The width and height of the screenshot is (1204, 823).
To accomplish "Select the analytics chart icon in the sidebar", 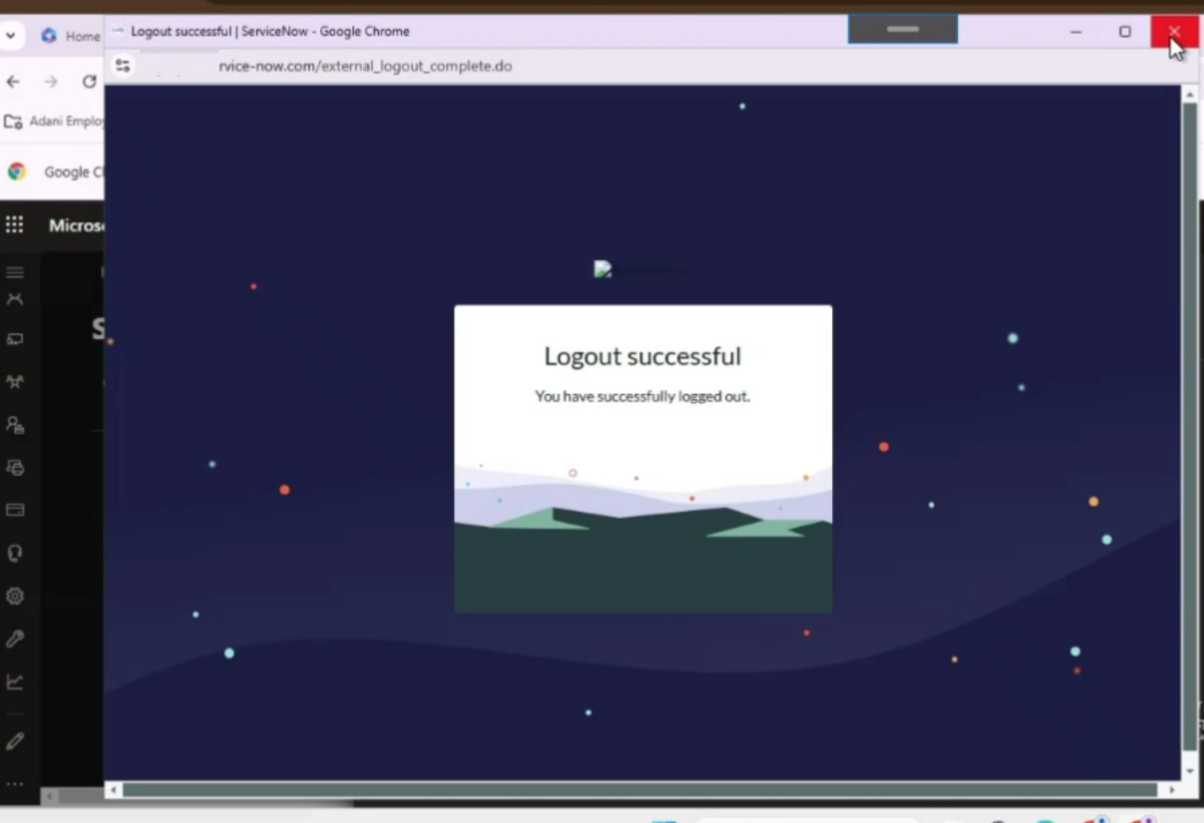I will [14, 682].
